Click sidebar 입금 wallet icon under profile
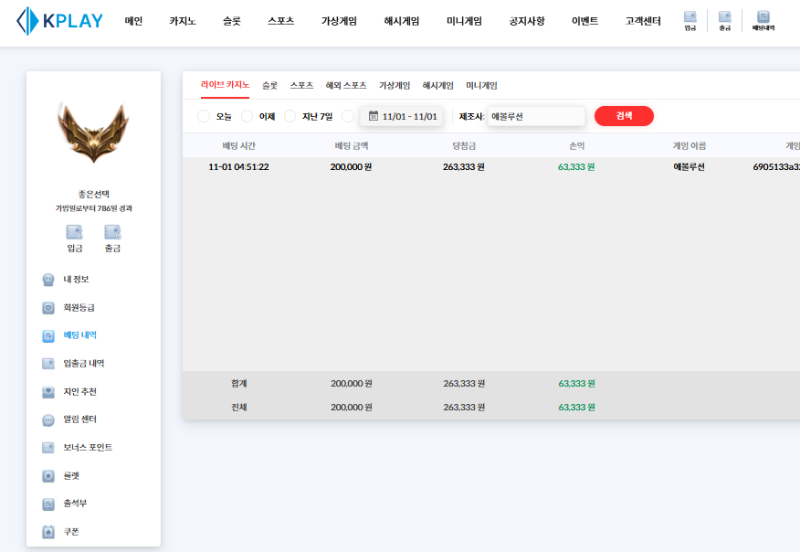Viewport: 800px width, 552px height. 74,237
